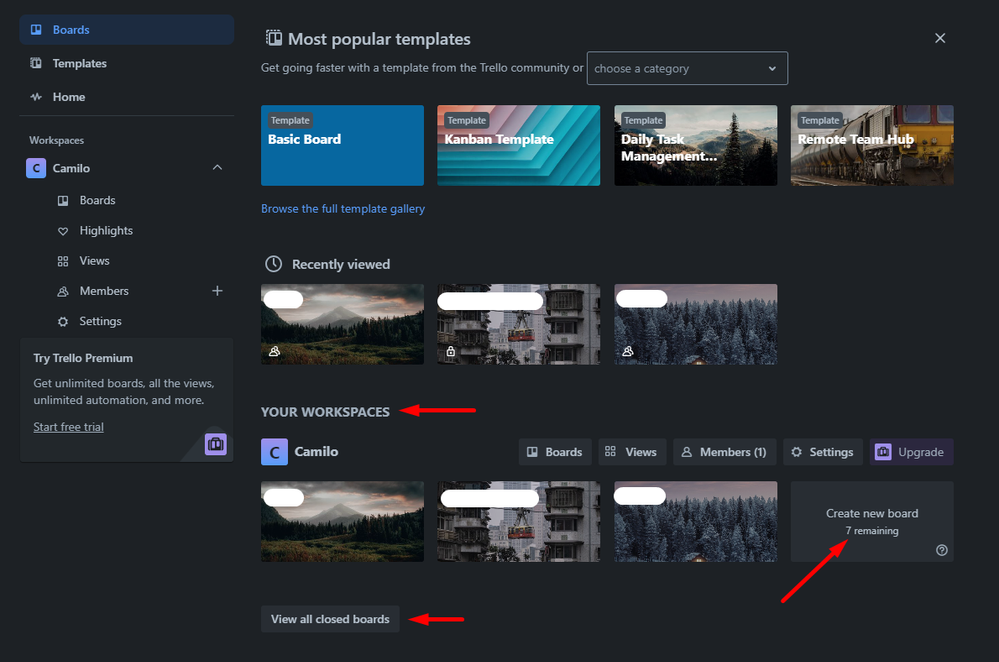Viewport: 999px width, 662px height.
Task: Click the grid icon beside sidebar Views
Action: (63, 261)
